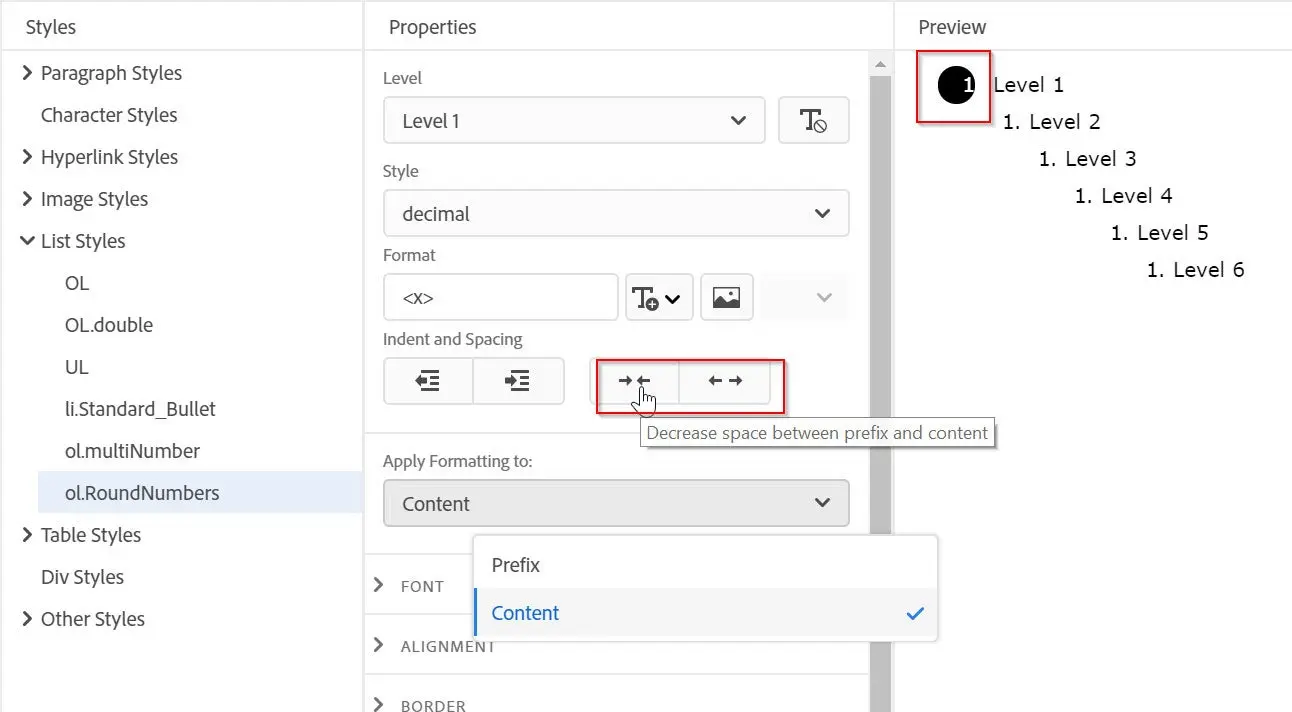
Task: Decrease space between prefix and content
Action: coord(636,381)
